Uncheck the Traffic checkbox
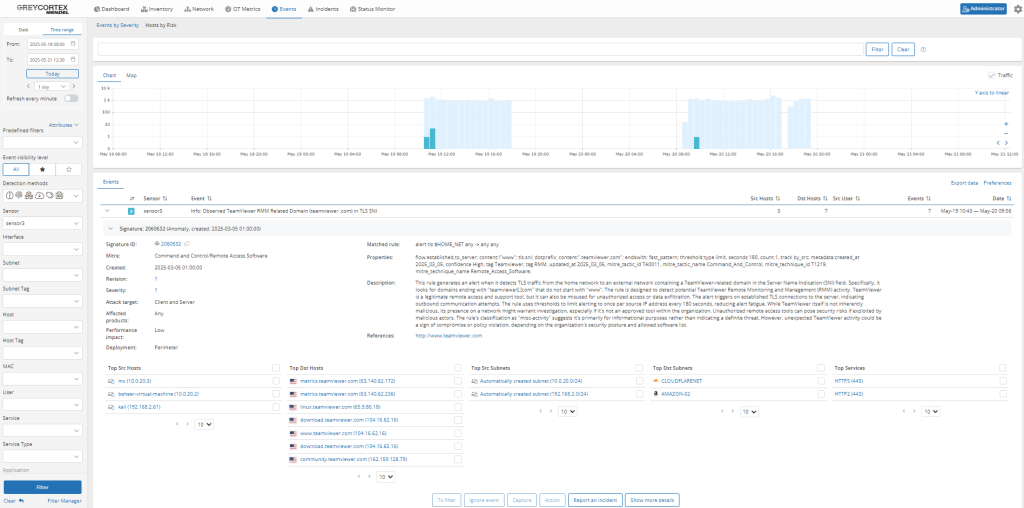The width and height of the screenshot is (1024, 508). pos(991,75)
